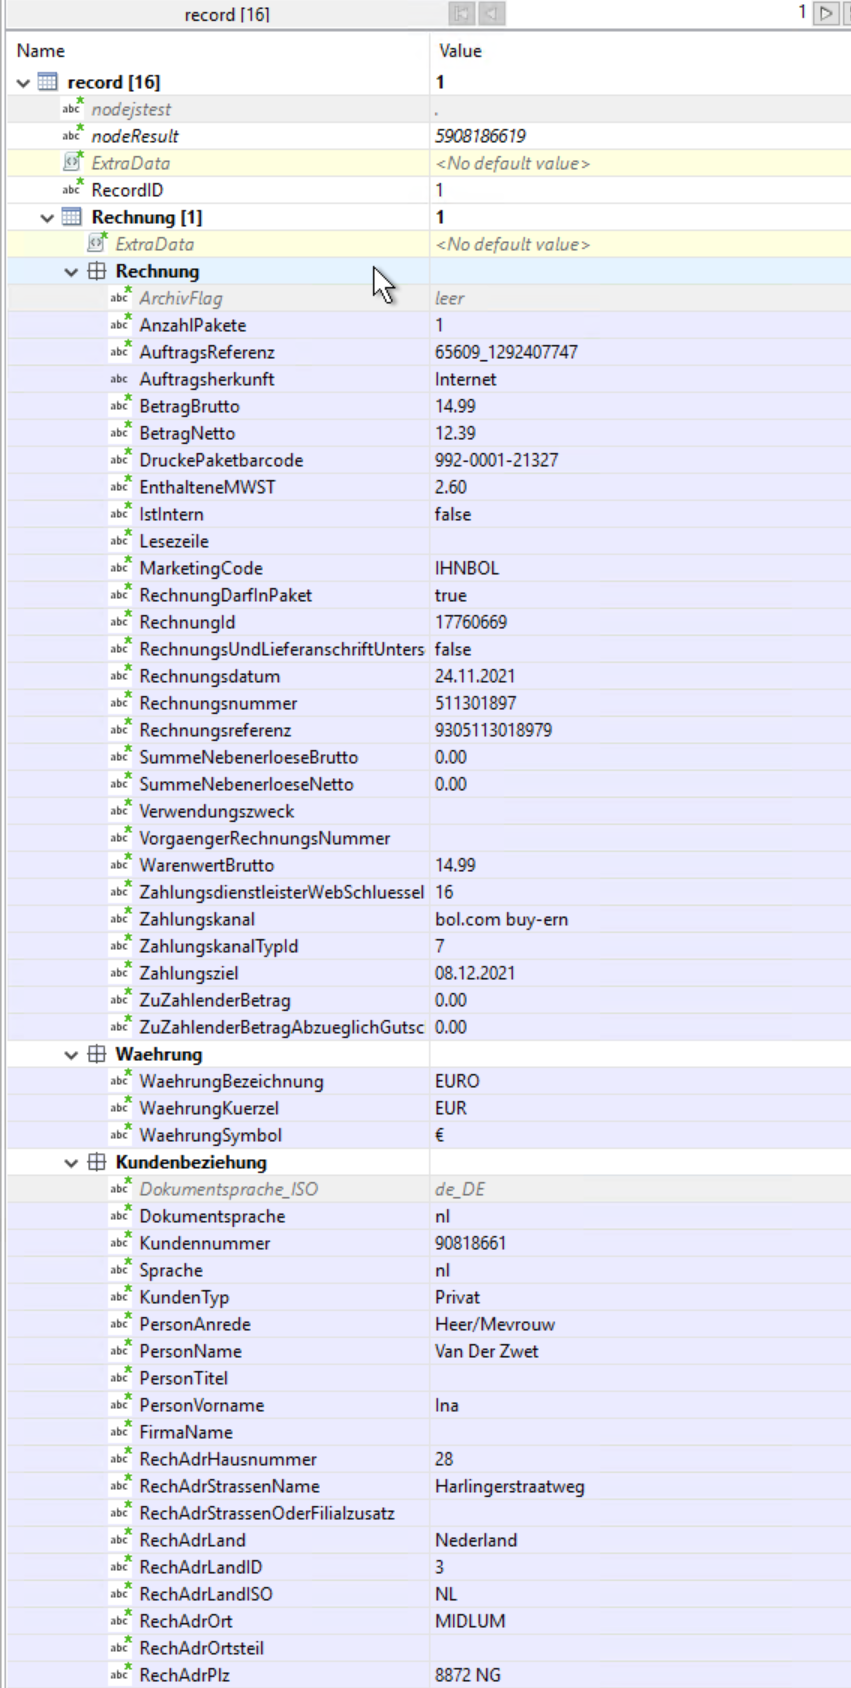Collapse the Rechnung group chevron

[71, 272]
